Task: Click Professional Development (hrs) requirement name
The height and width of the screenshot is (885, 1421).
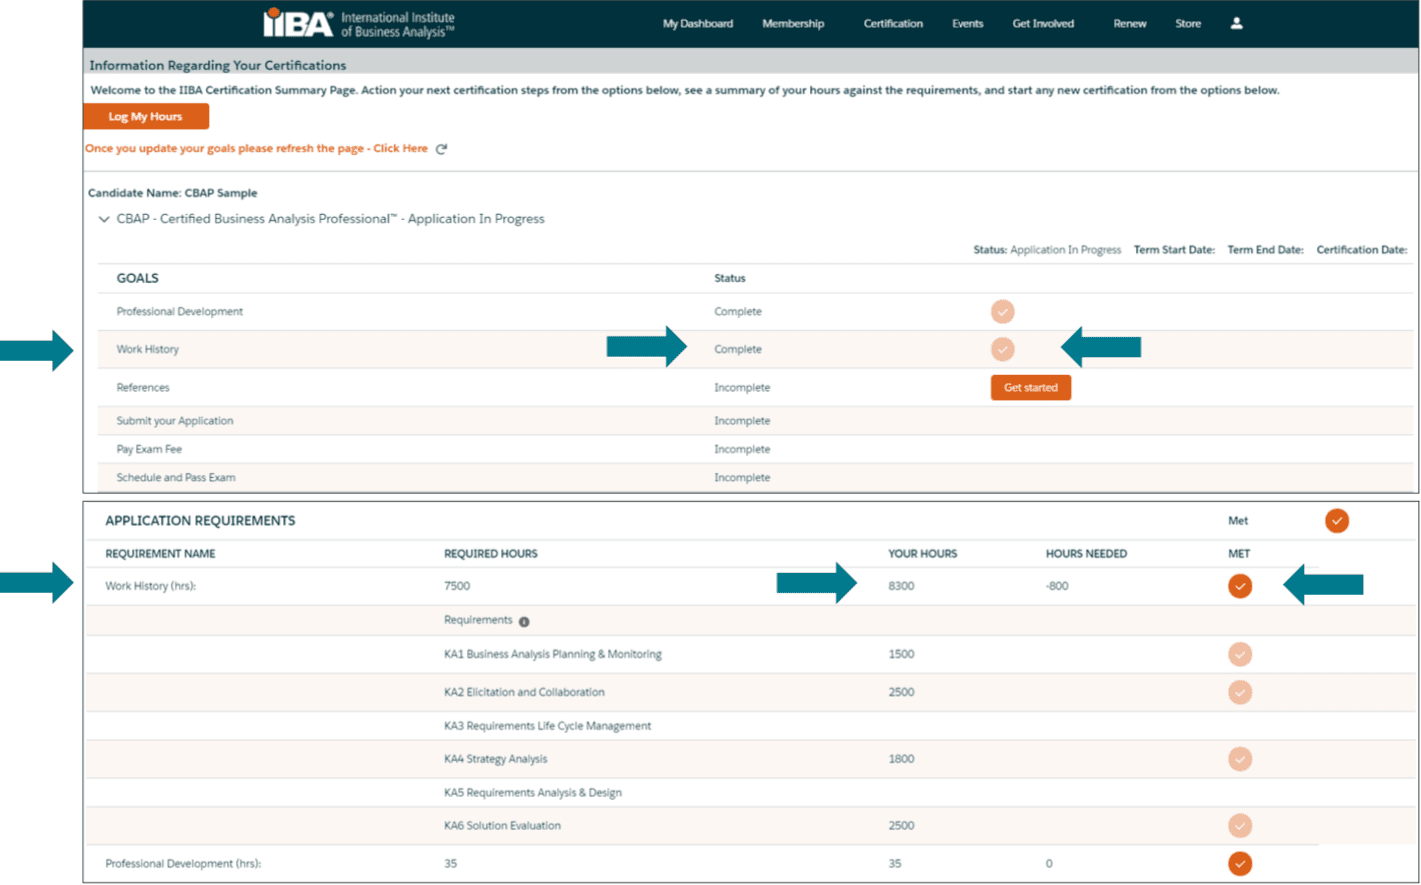Action: pos(183,864)
